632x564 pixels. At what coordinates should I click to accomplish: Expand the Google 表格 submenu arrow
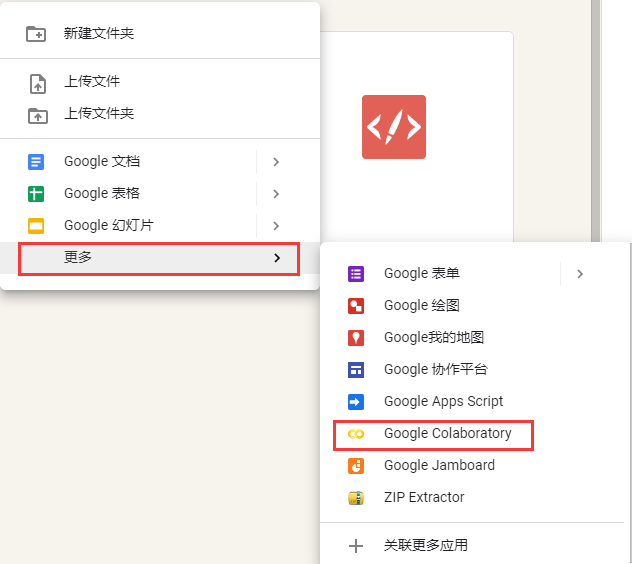[276, 194]
